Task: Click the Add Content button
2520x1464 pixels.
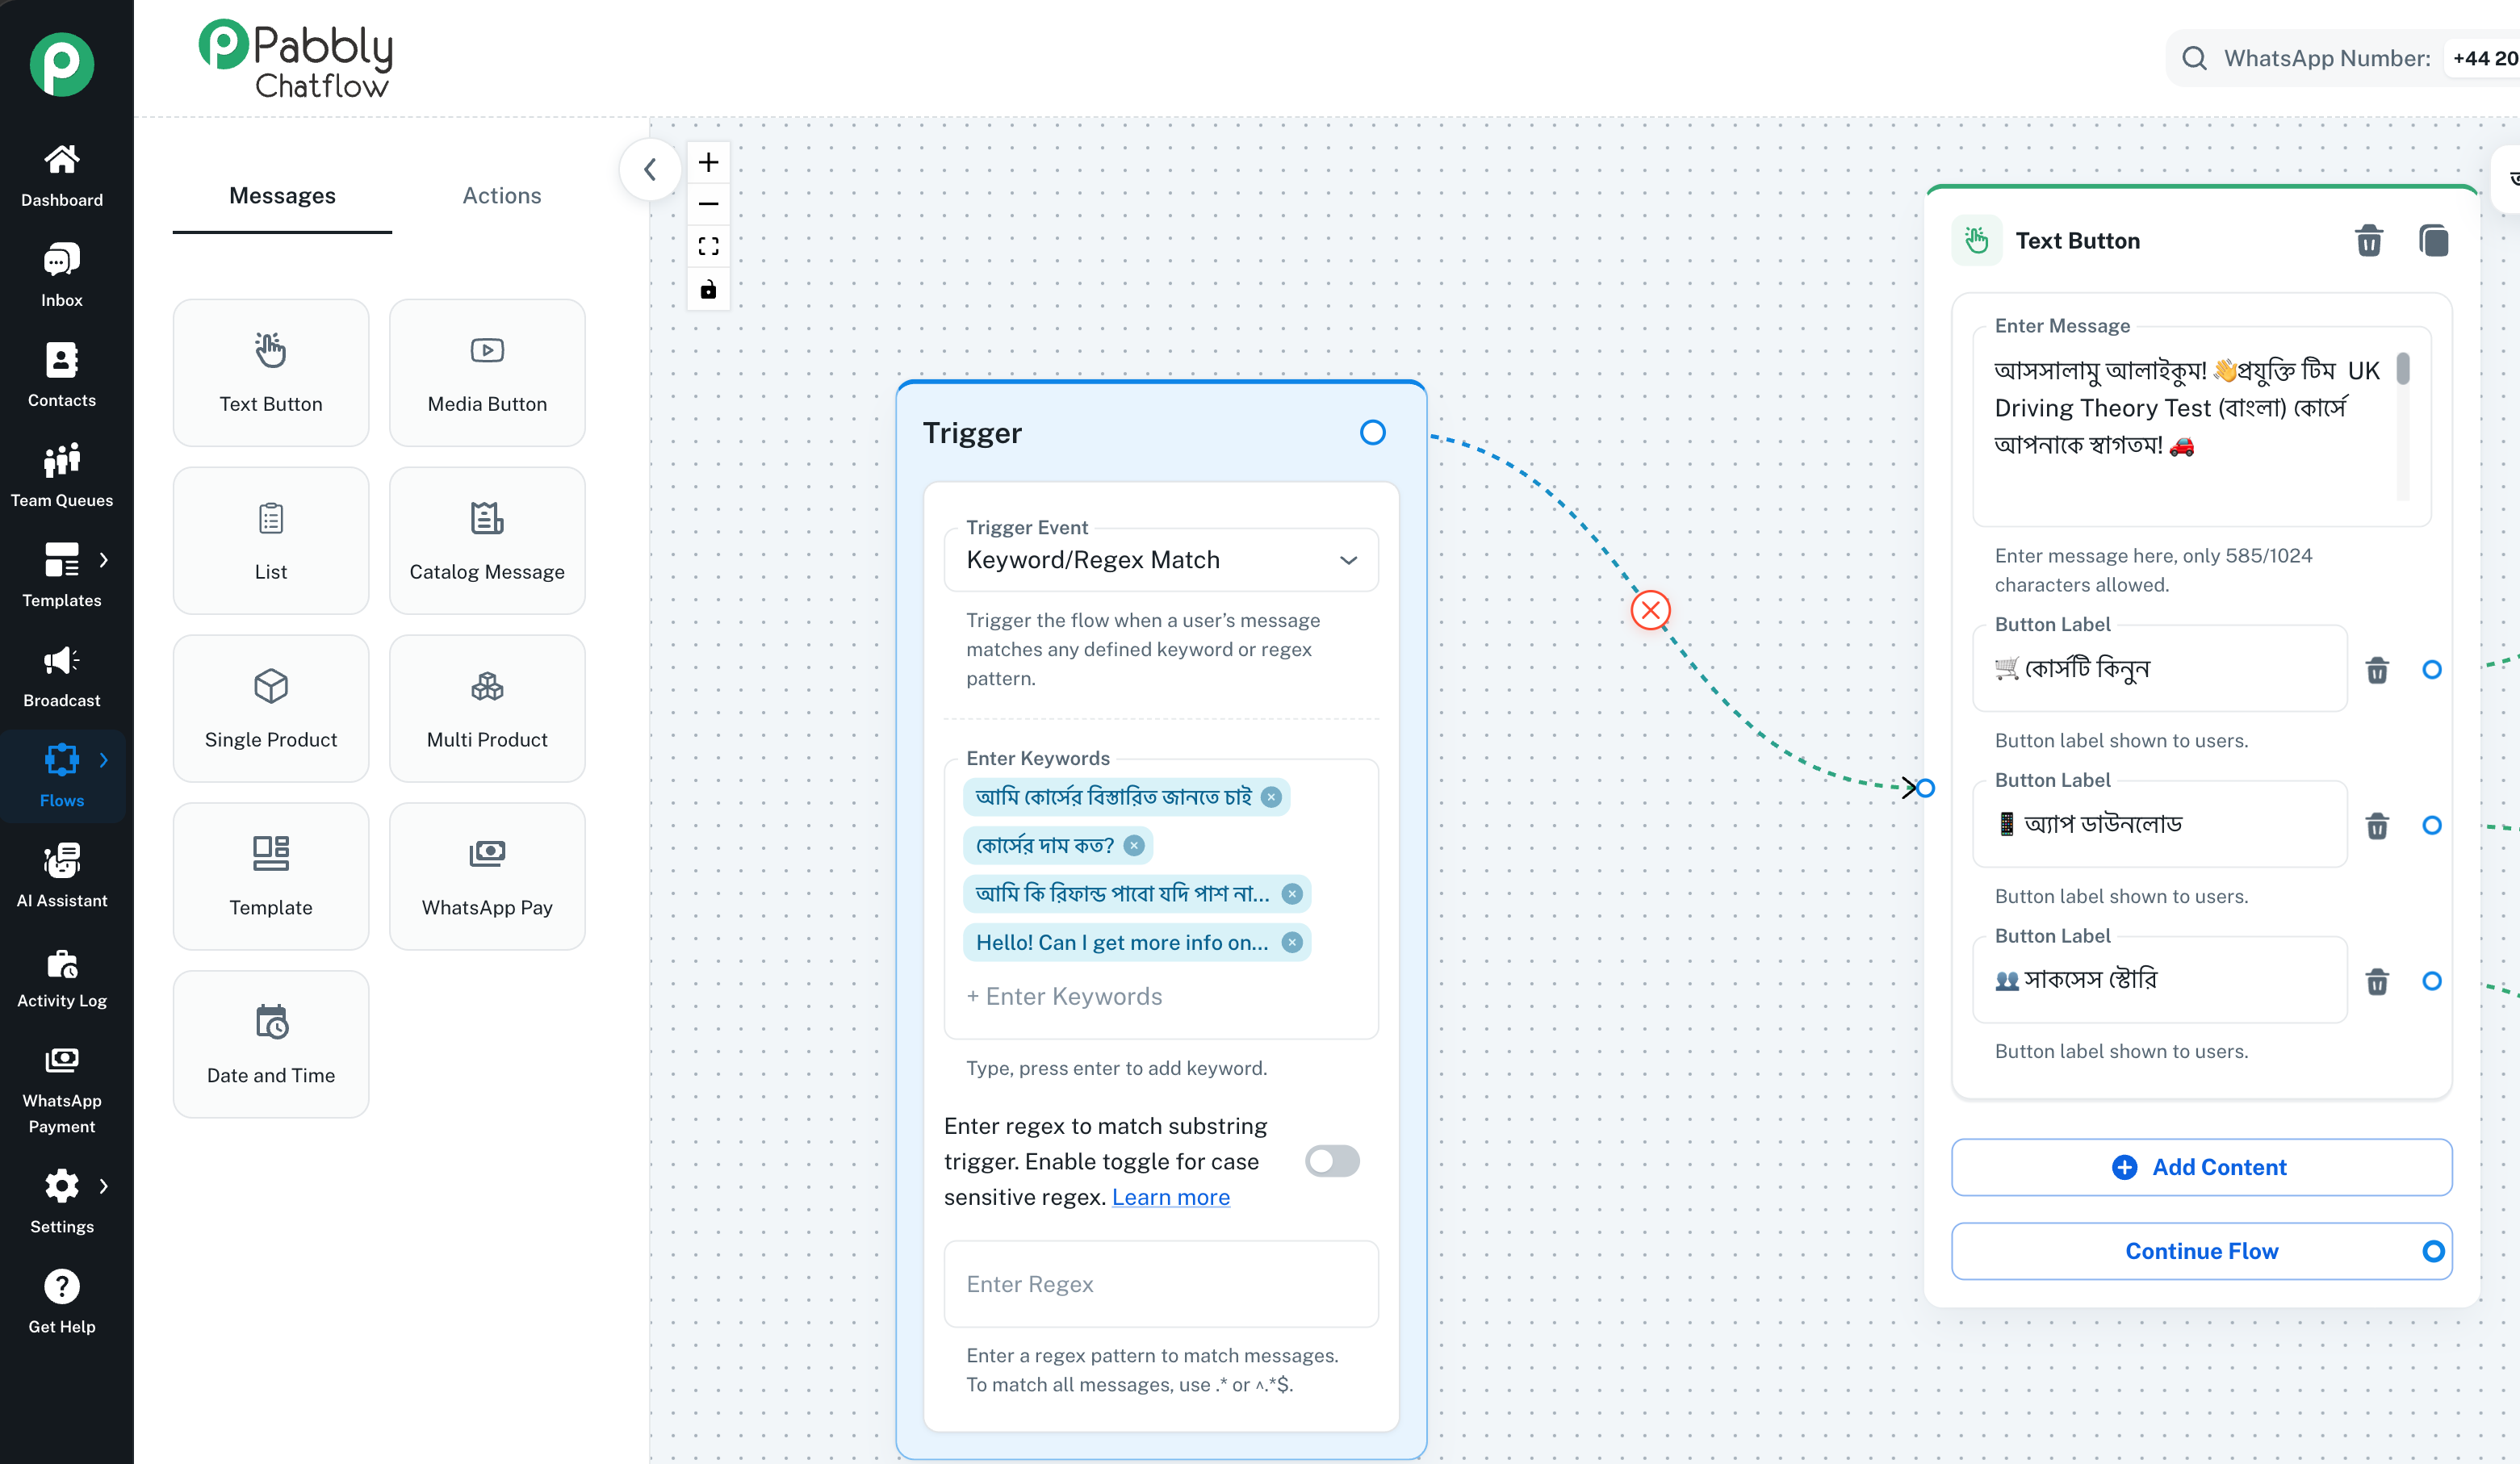Action: (2201, 1167)
